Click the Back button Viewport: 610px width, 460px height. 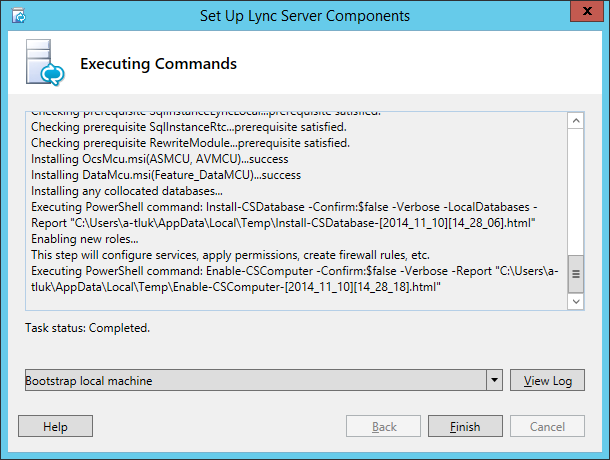click(x=384, y=427)
